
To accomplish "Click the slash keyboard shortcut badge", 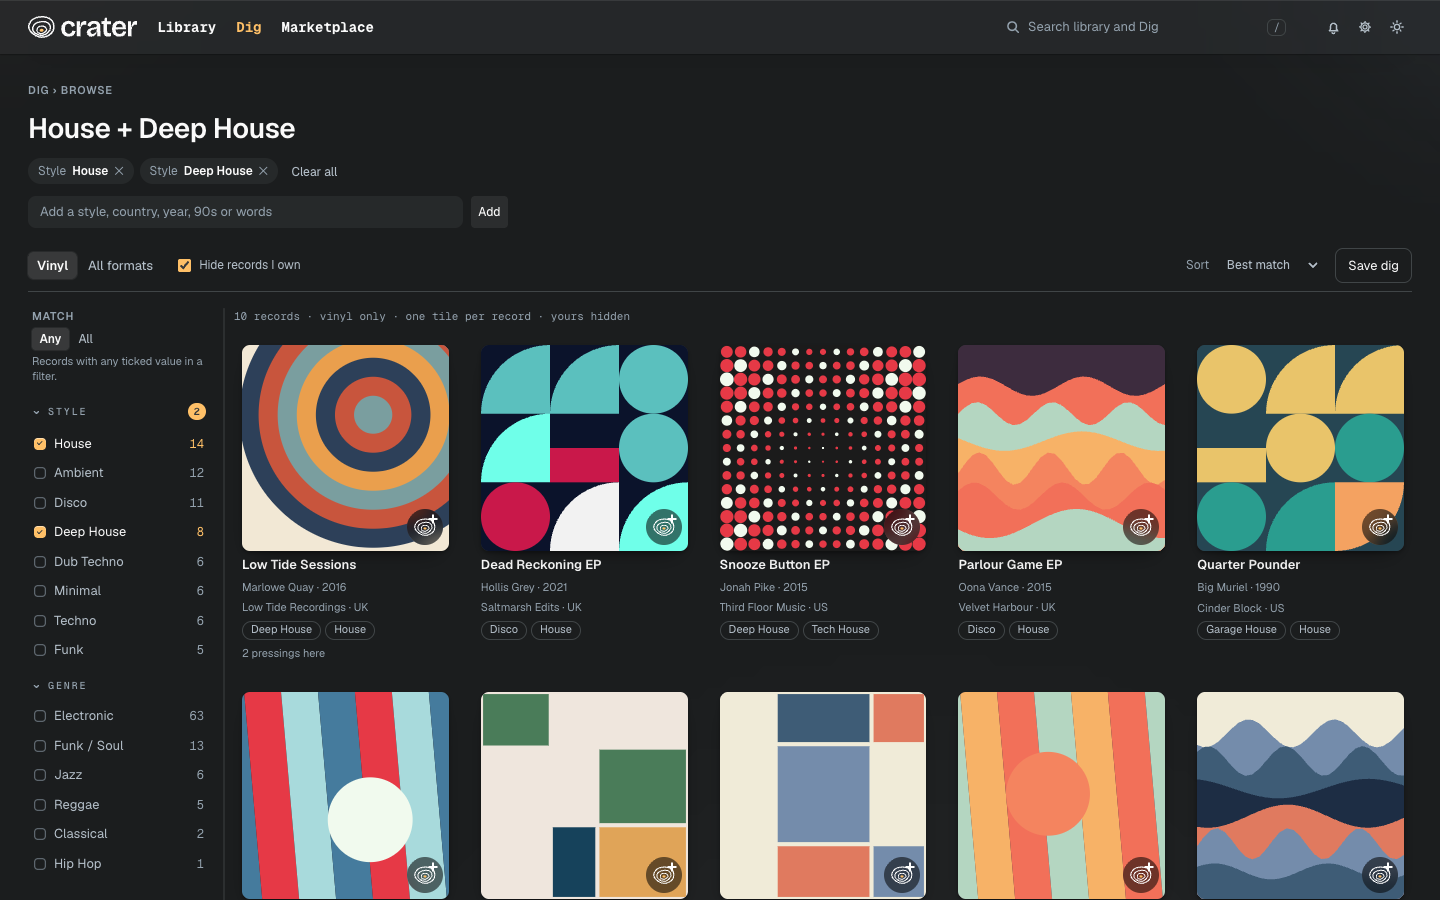I will pyautogui.click(x=1276, y=27).
